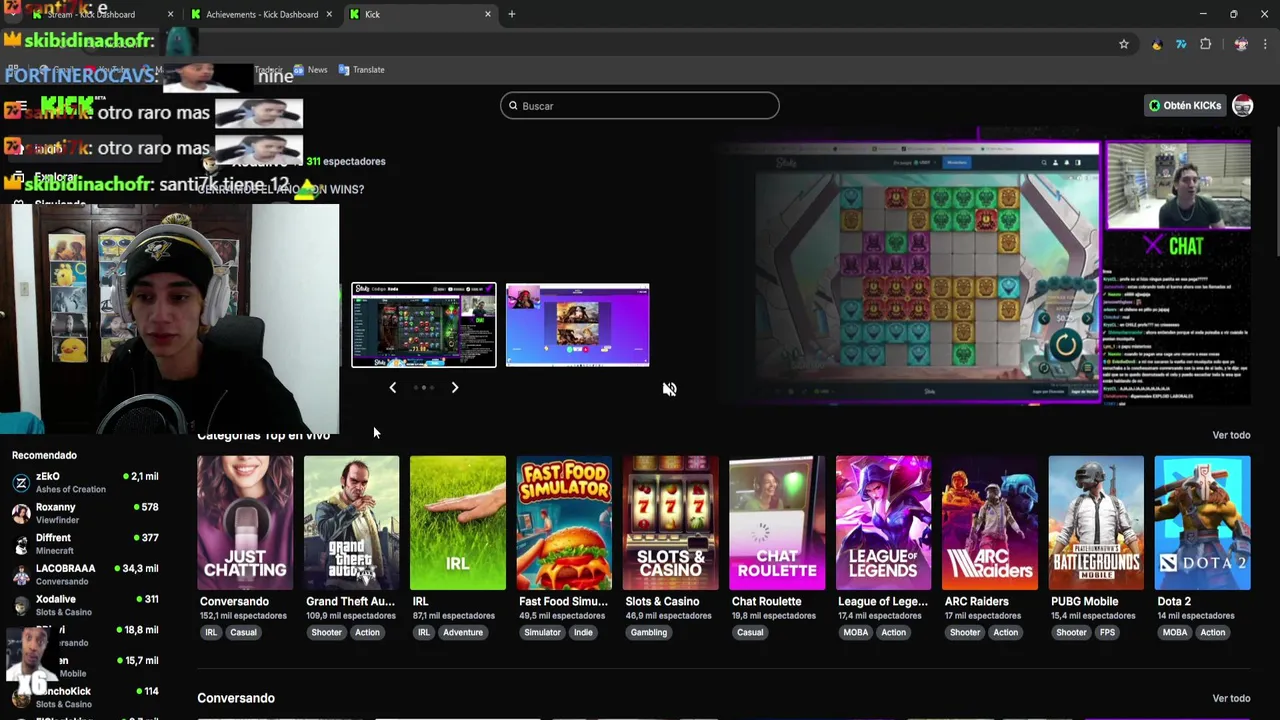1280x720 pixels.
Task: Close the active Kick tab
Action: (x=488, y=14)
